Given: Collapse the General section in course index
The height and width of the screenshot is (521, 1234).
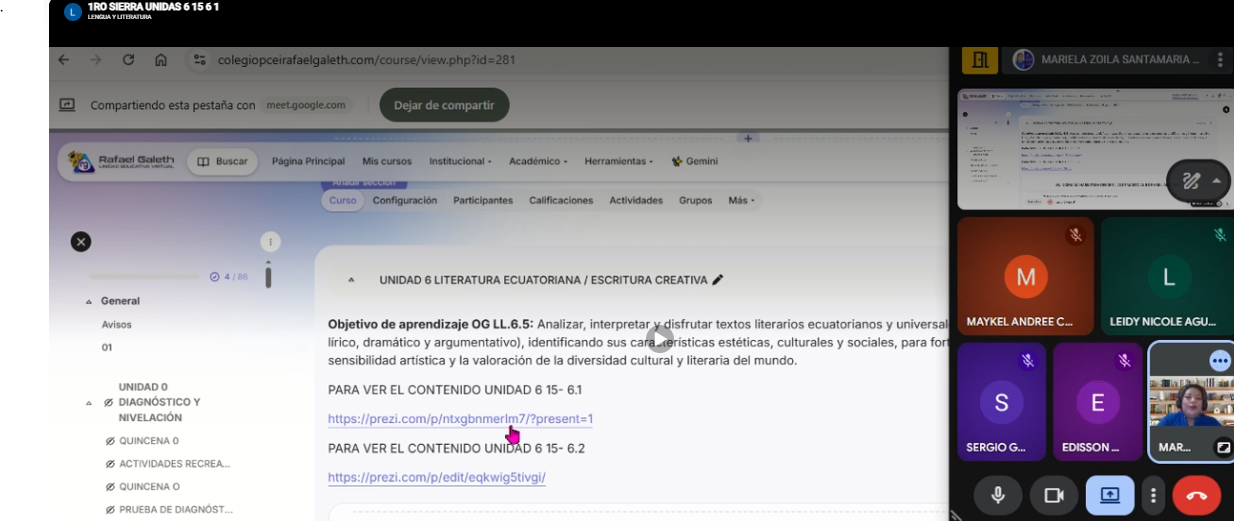Looking at the screenshot, I should click(89, 301).
